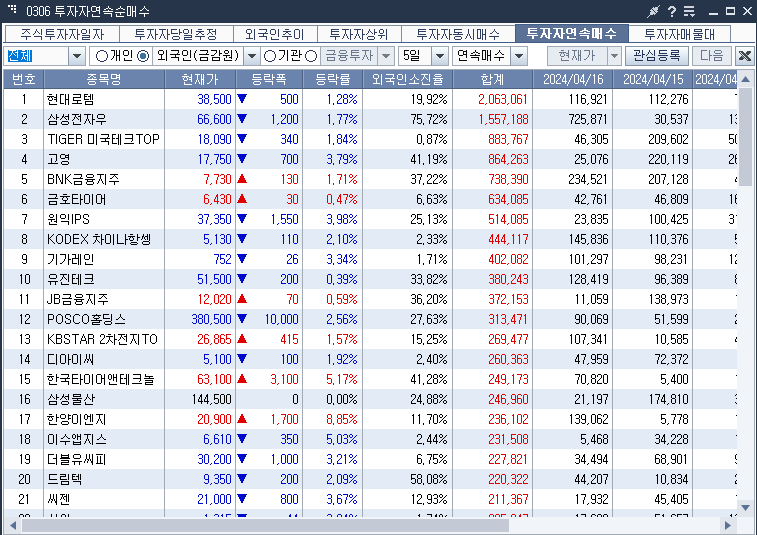This screenshot has height=535, width=757.
Task: Select the 삼성전자우 row name
Action: pos(77,119)
